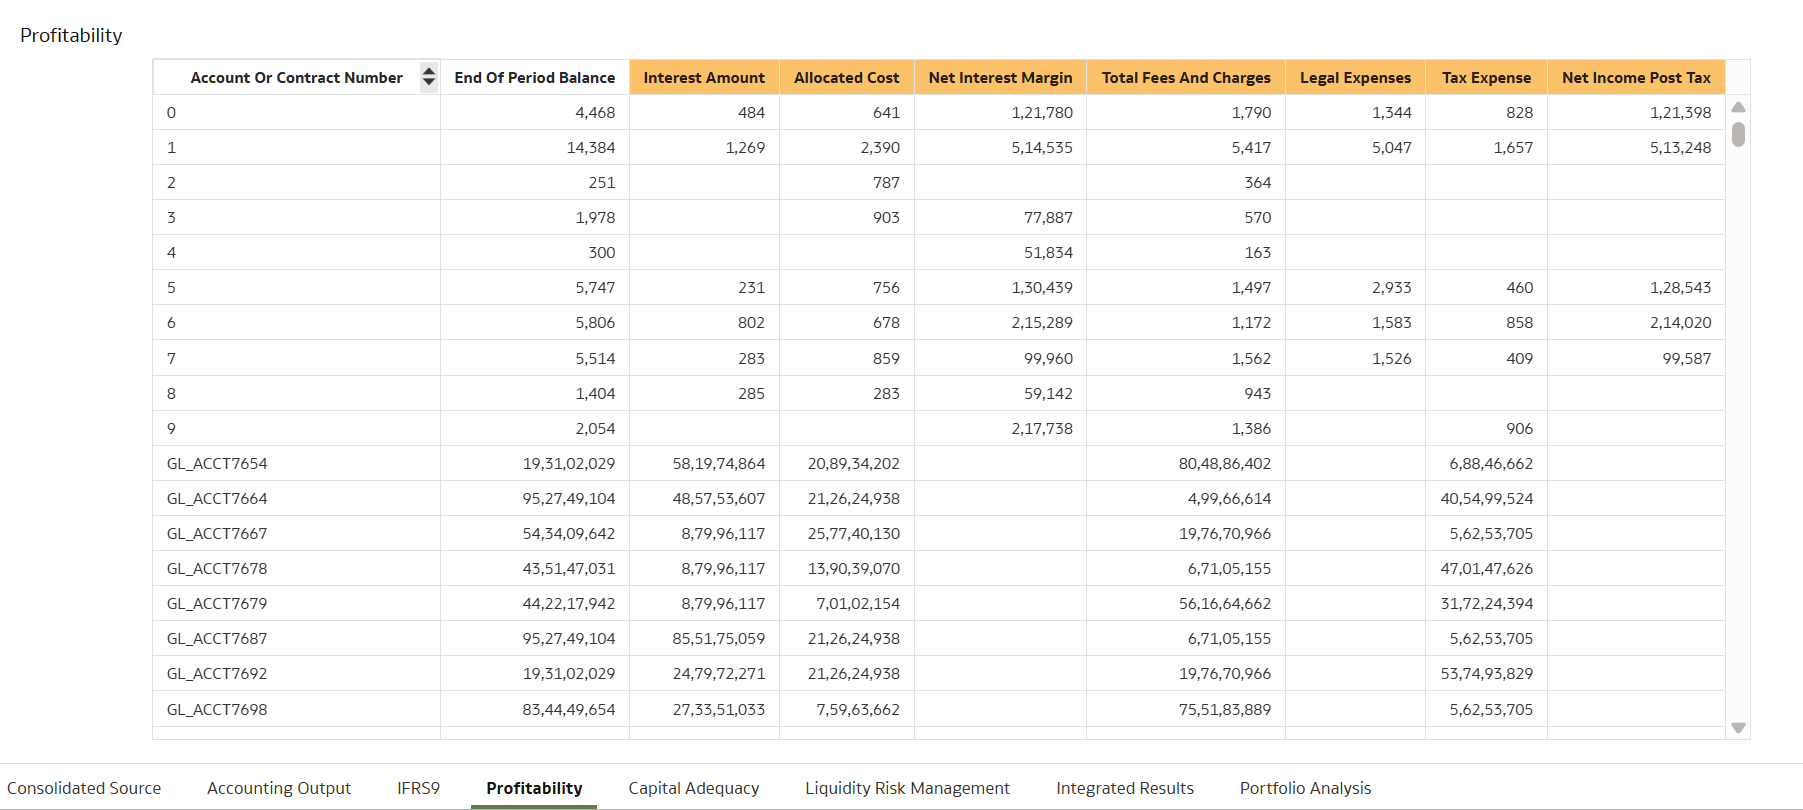This screenshot has height=810, width=1803.
Task: Open the Liquidity Risk Management tab
Action: pos(907,788)
